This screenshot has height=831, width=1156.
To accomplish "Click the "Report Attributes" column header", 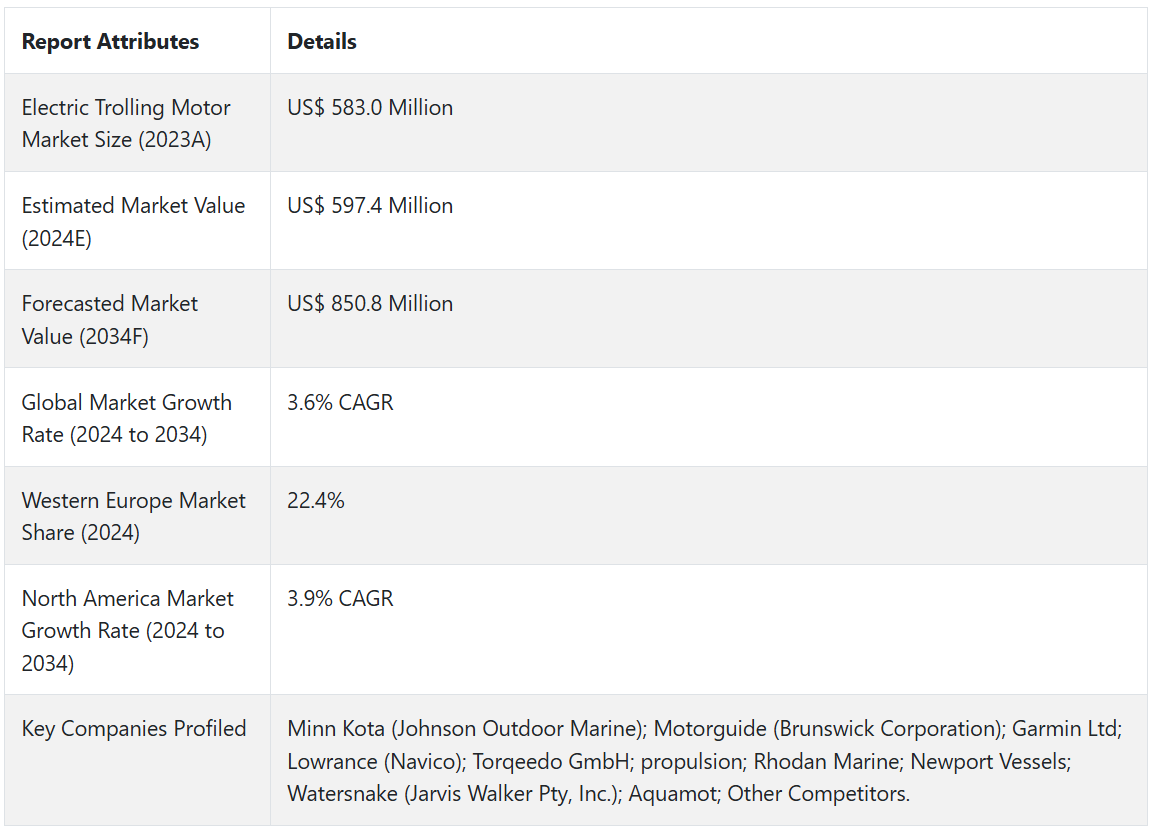I will pos(110,42).
